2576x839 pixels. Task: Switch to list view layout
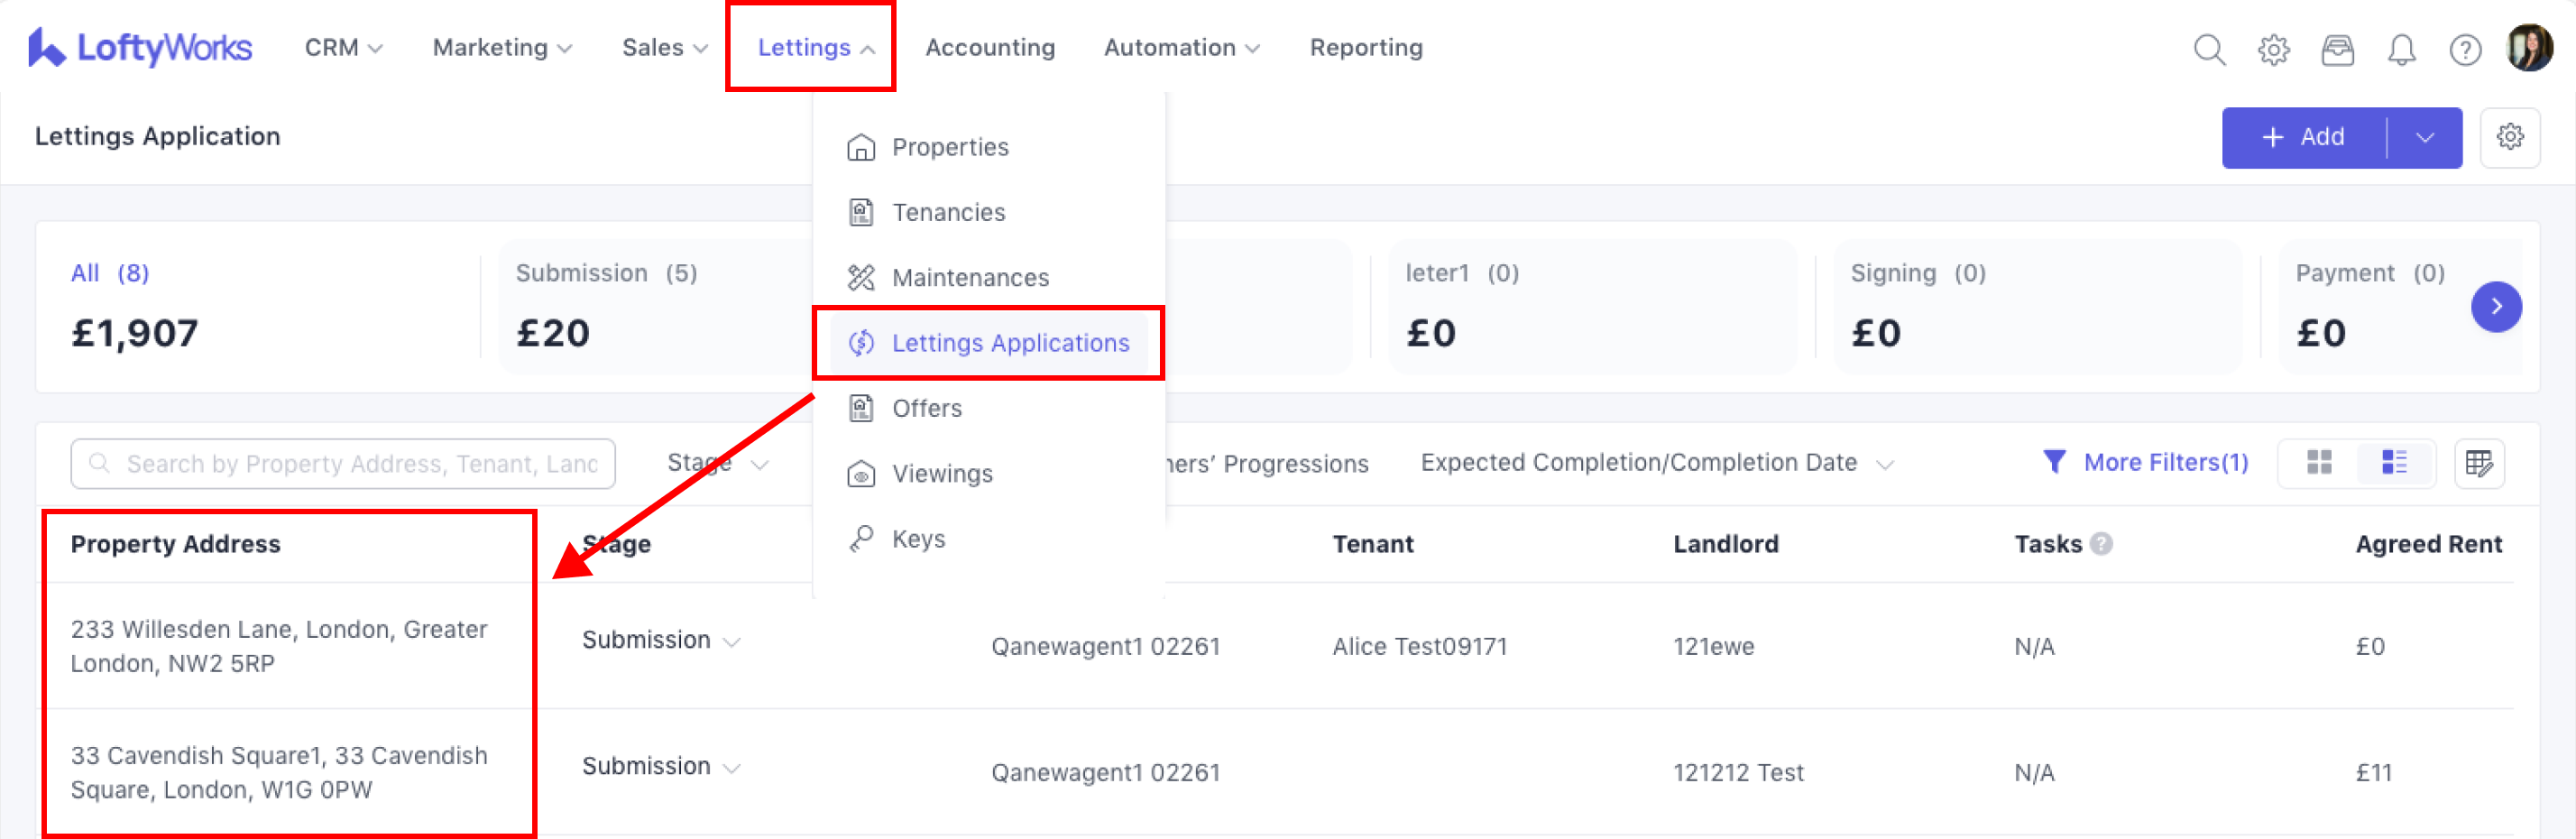[x=2394, y=462]
